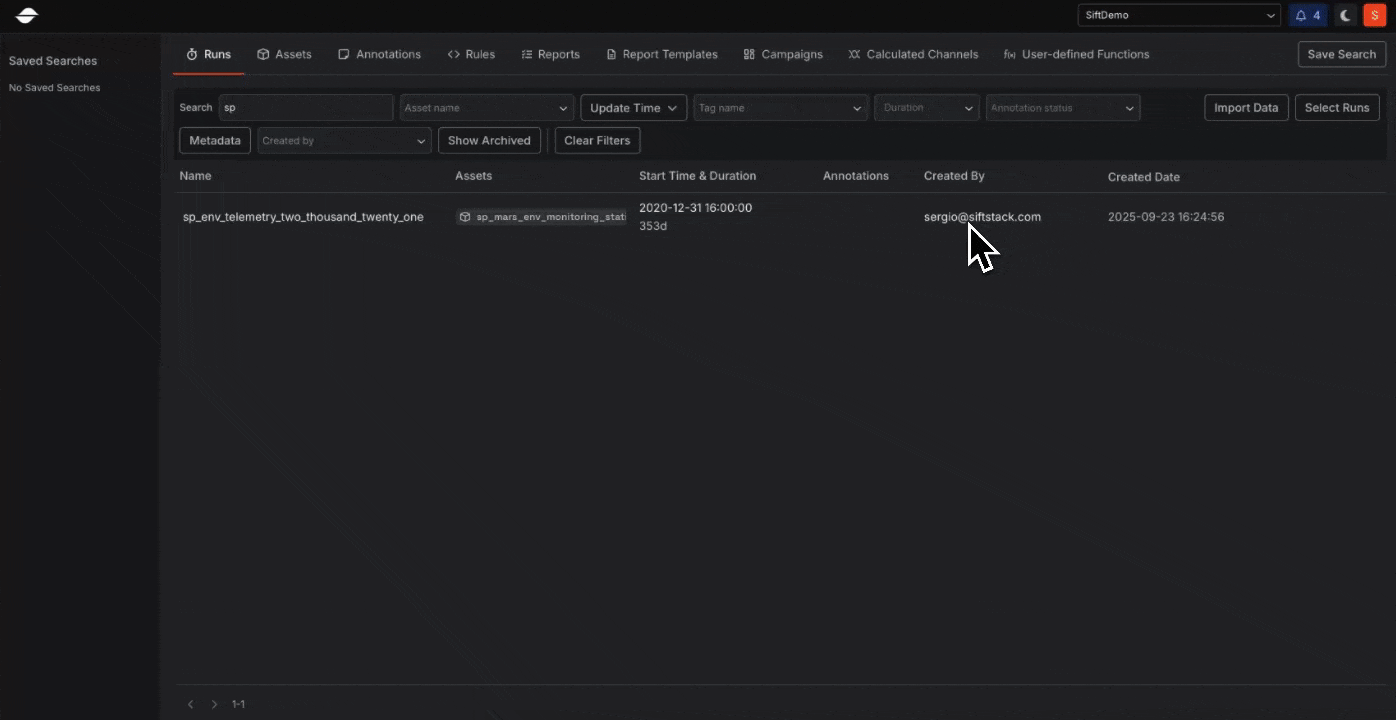Viewport: 1396px width, 720px height.
Task: Click the Start Time & Duration column header
Action: pyautogui.click(x=697, y=176)
